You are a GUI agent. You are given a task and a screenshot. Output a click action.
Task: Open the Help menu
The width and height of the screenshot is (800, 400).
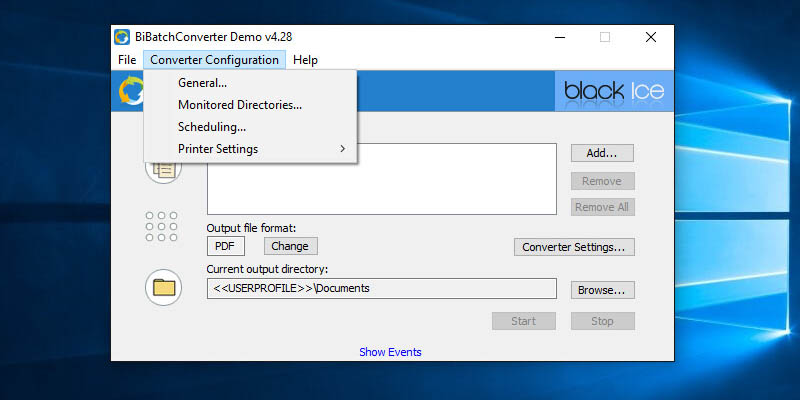click(x=306, y=60)
